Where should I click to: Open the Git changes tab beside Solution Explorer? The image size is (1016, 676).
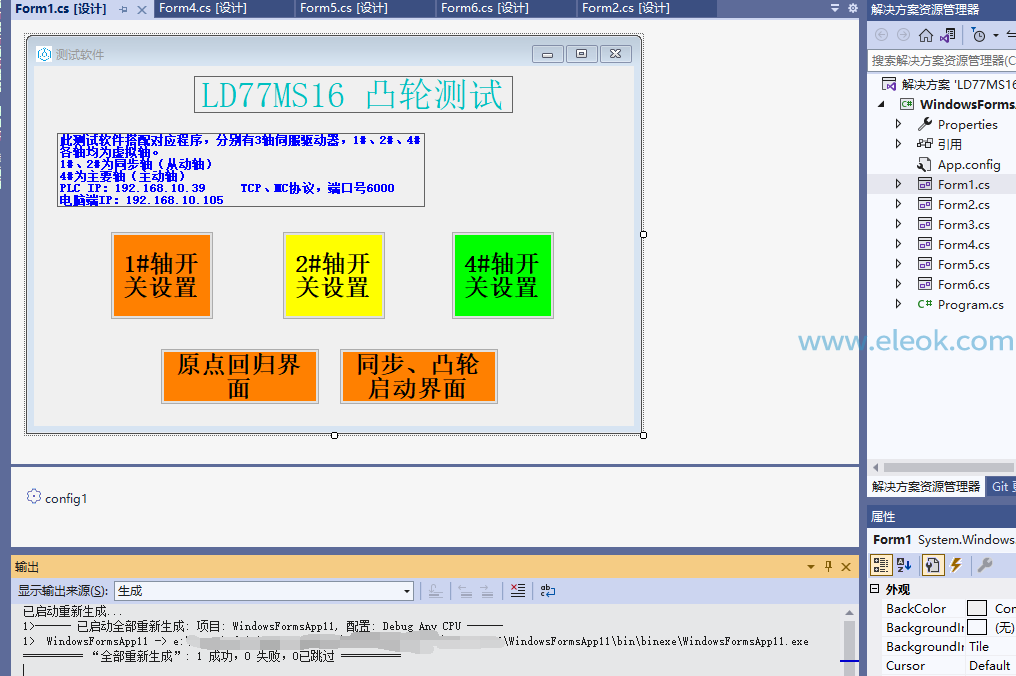tap(1001, 487)
